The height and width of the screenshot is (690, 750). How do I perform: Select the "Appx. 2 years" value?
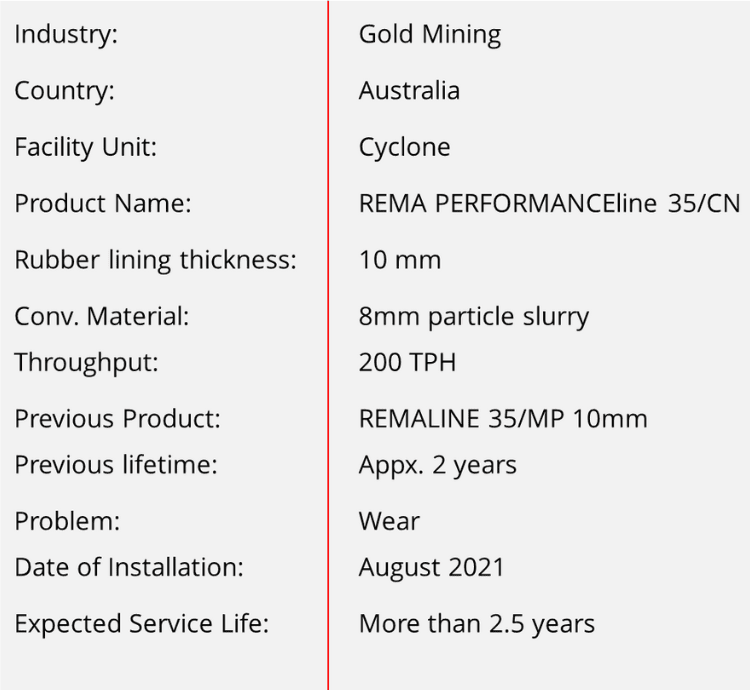437,464
